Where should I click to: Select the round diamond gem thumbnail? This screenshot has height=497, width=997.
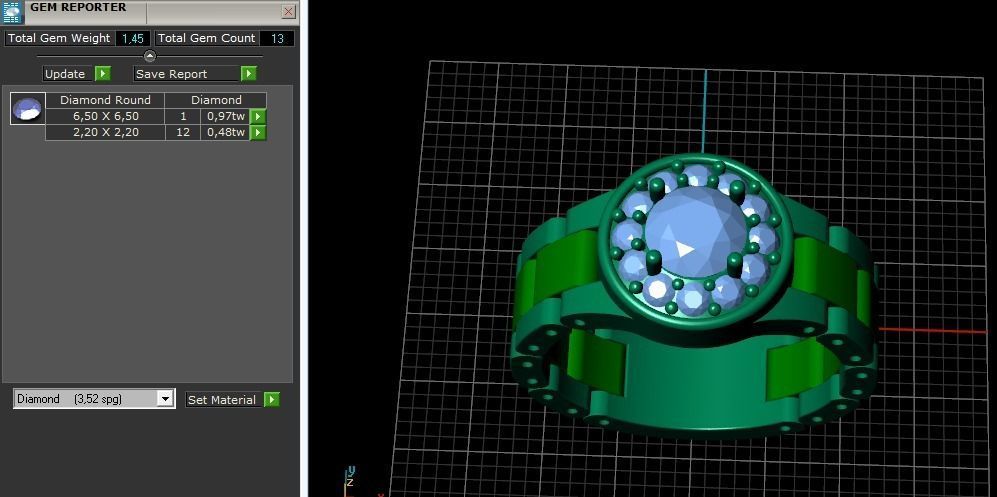(28, 108)
